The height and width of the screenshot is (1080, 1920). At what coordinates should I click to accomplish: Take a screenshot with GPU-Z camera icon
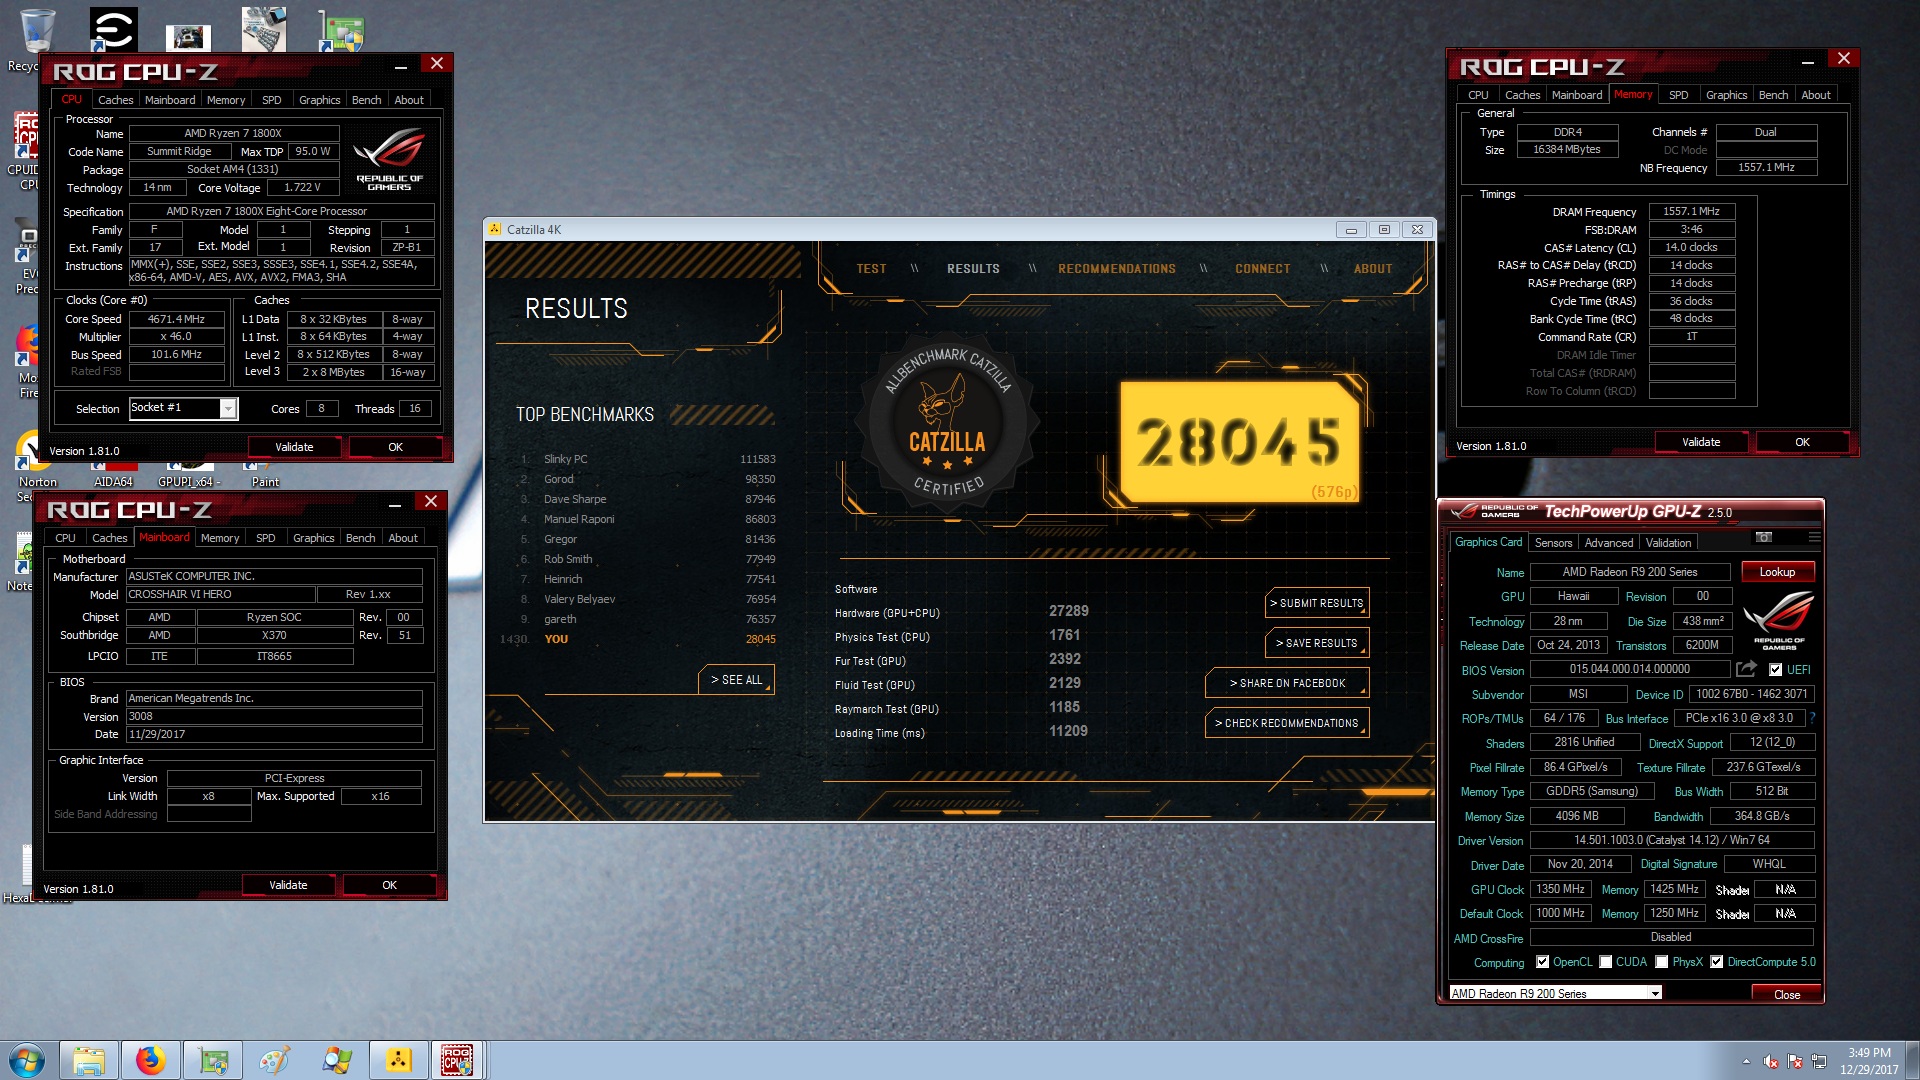(x=1764, y=538)
